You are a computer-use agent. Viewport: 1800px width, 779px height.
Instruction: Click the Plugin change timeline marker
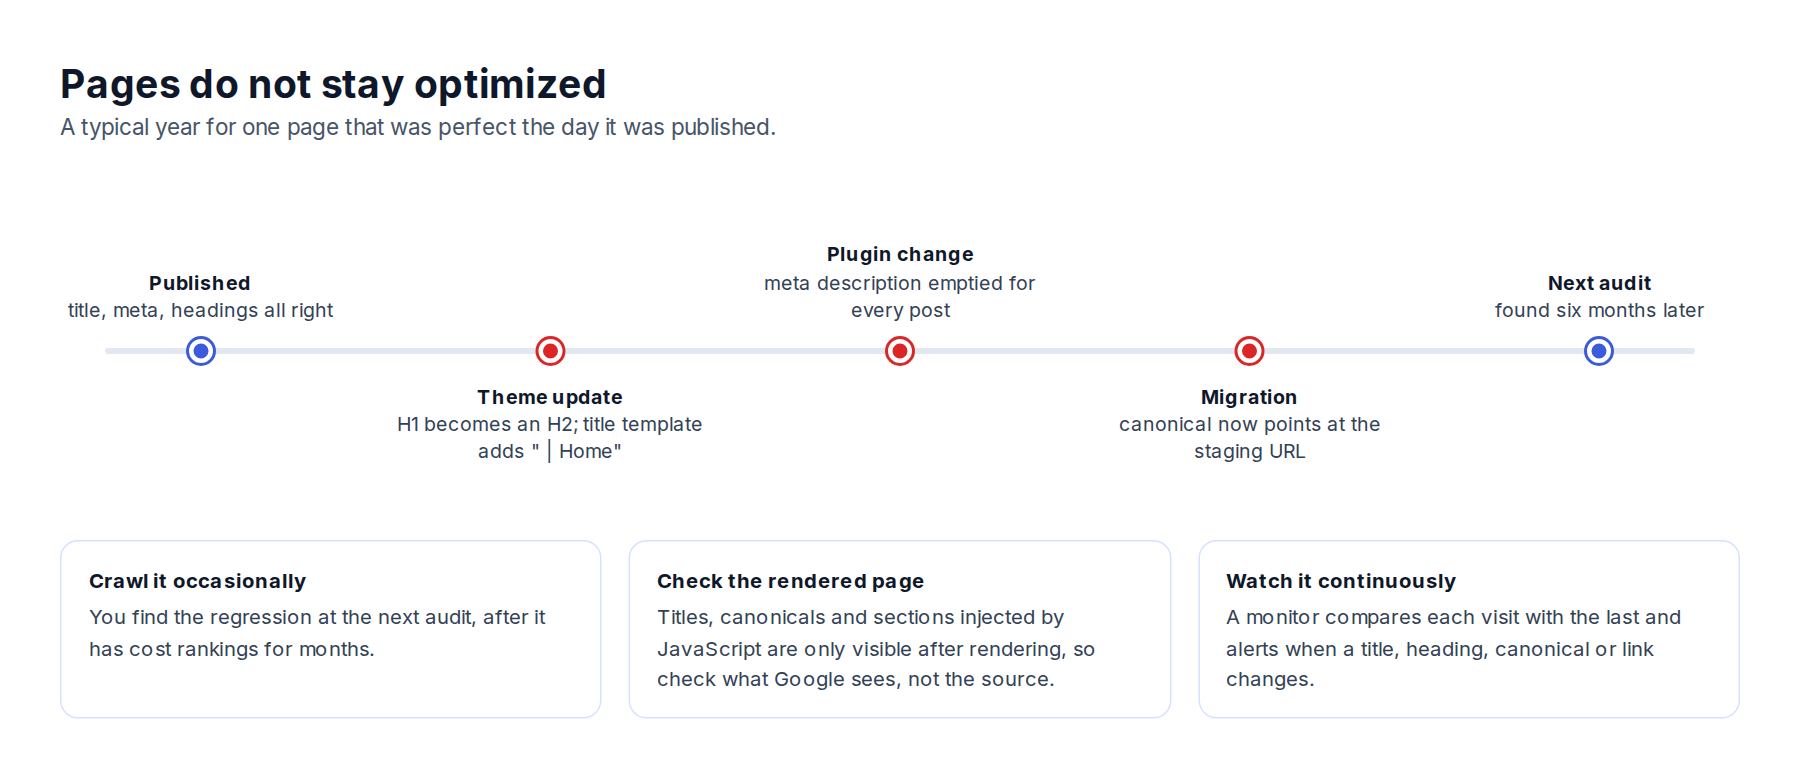(900, 351)
